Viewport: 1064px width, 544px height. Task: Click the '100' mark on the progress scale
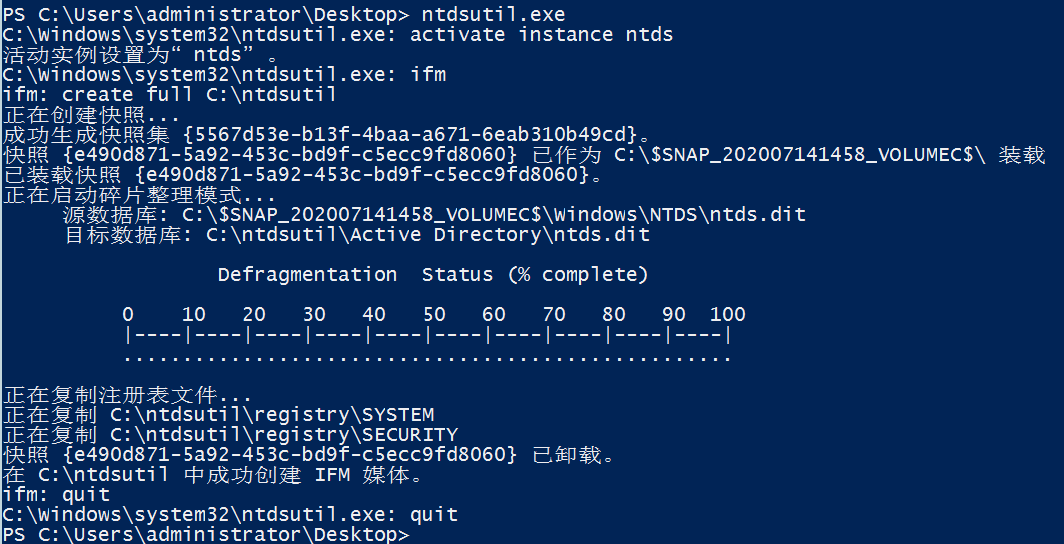pos(728,314)
